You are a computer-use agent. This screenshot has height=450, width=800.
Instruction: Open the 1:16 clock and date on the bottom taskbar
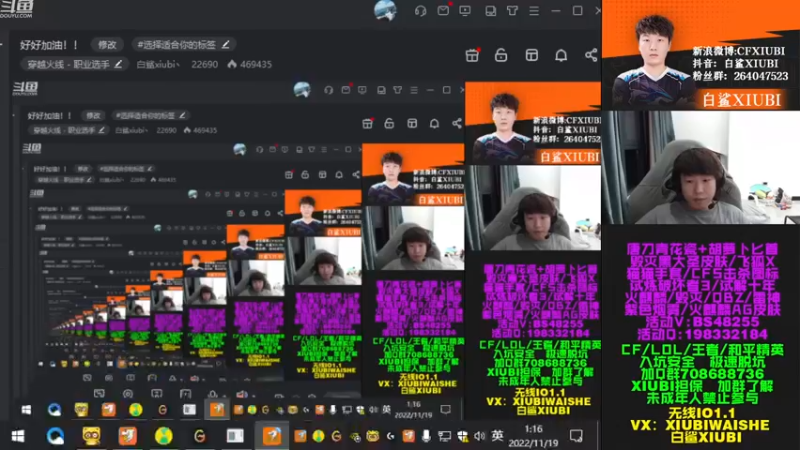pyautogui.click(x=533, y=436)
